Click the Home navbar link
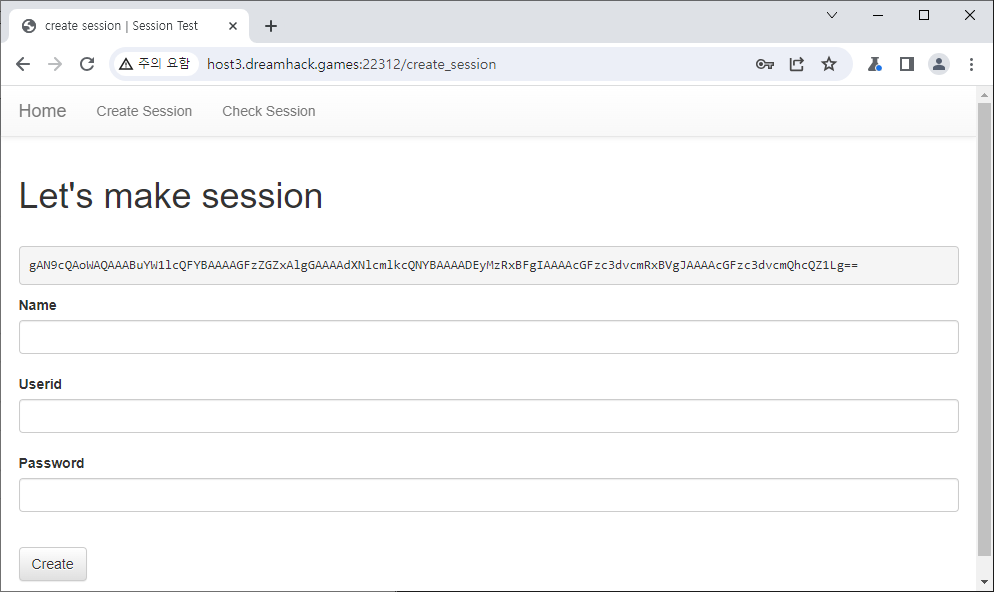Image resolution: width=994 pixels, height=592 pixels. pos(42,111)
